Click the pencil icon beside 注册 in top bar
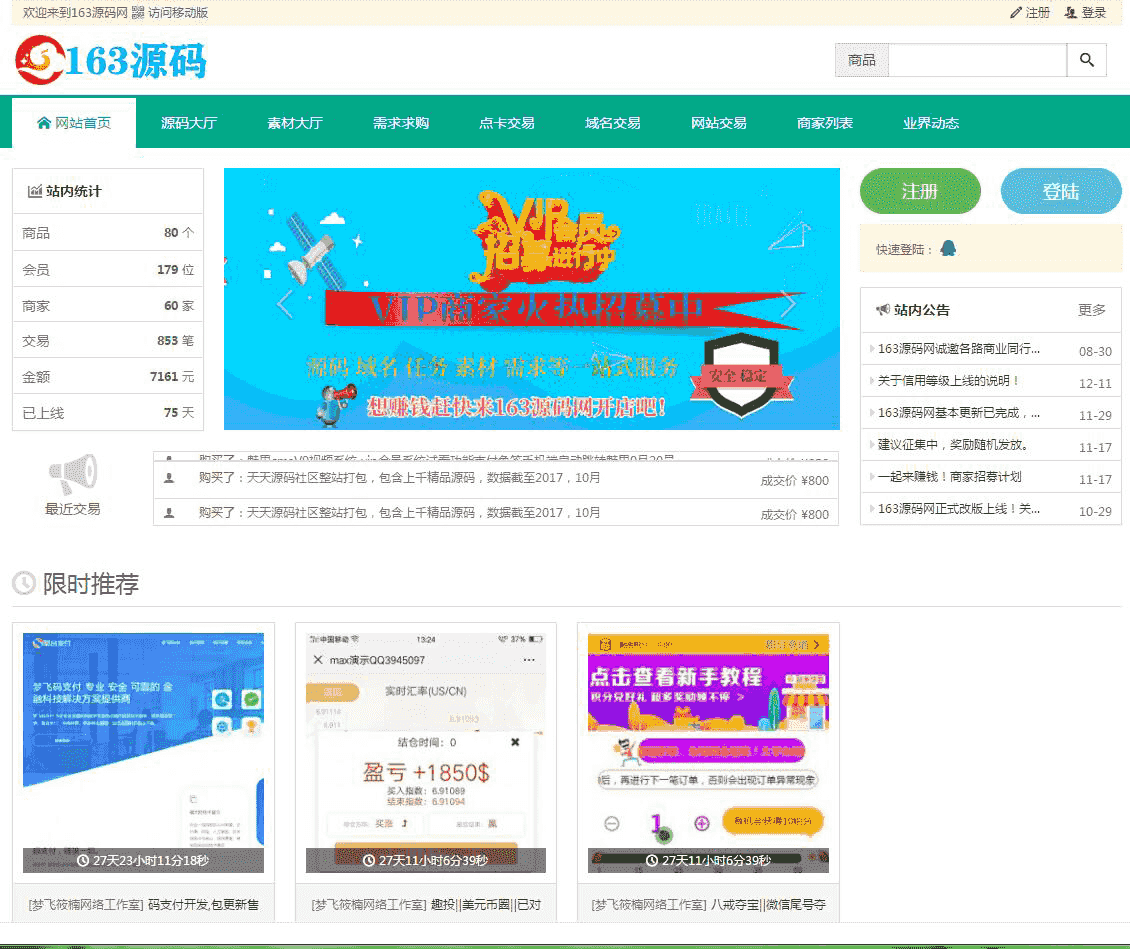The height and width of the screenshot is (949, 1130). click(1016, 14)
